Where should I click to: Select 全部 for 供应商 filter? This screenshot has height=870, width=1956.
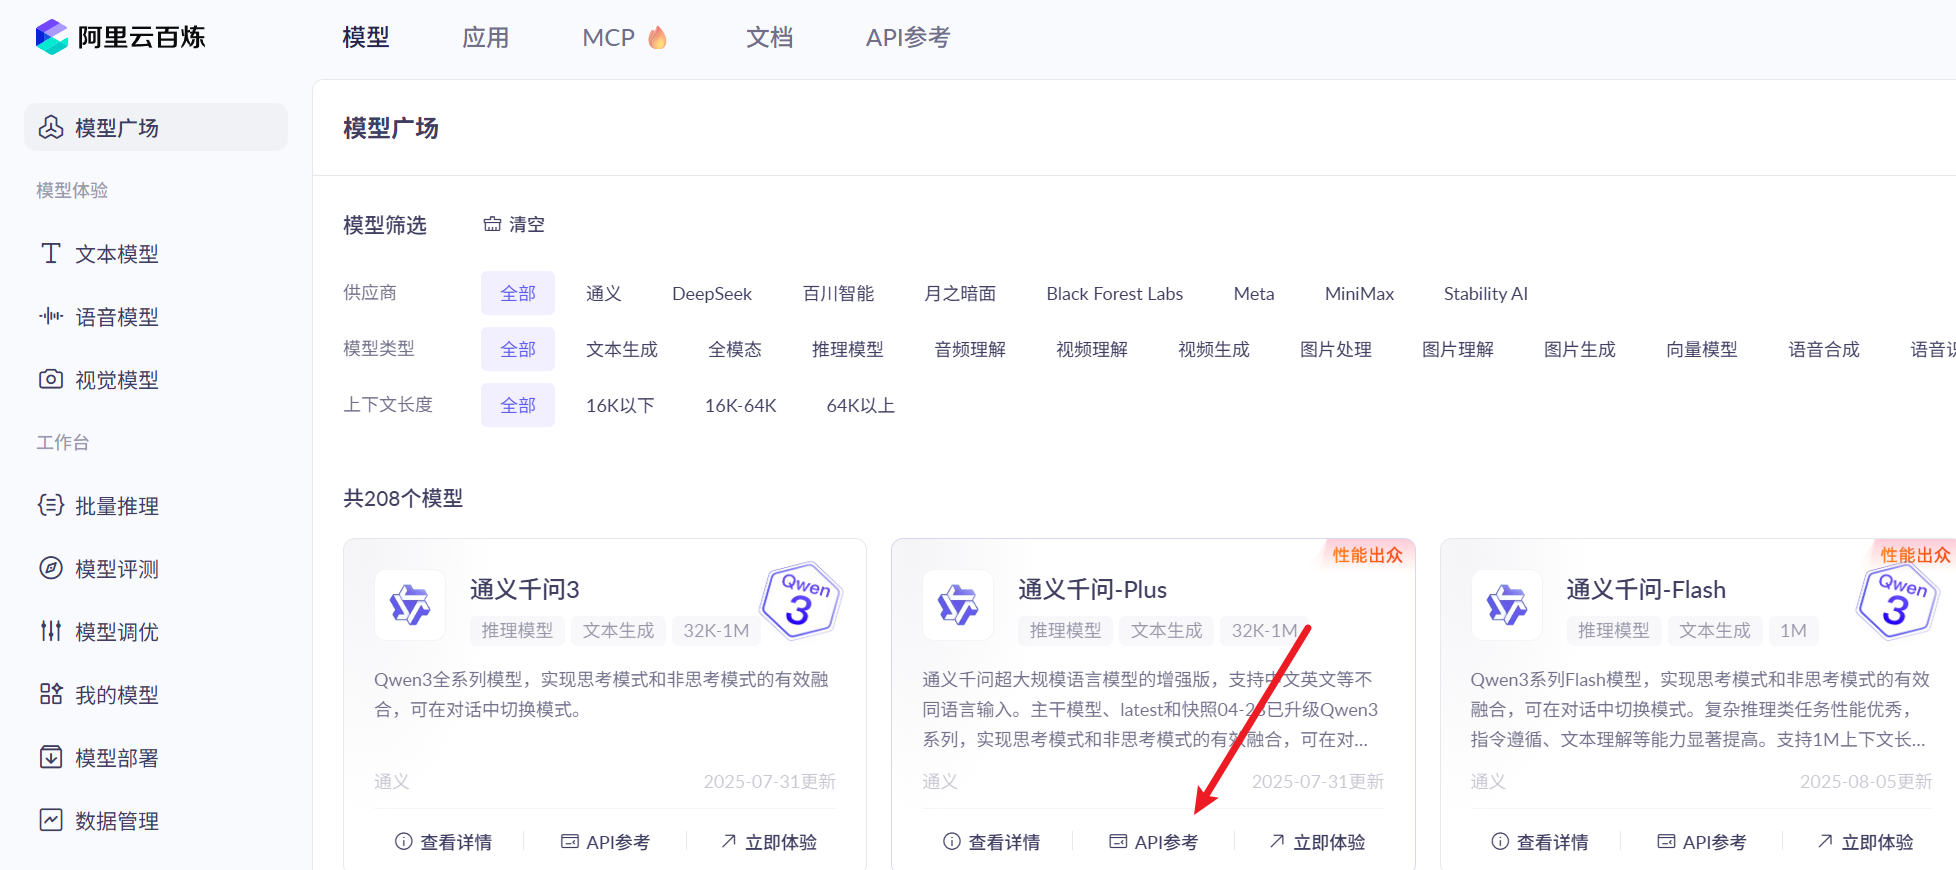tap(518, 293)
